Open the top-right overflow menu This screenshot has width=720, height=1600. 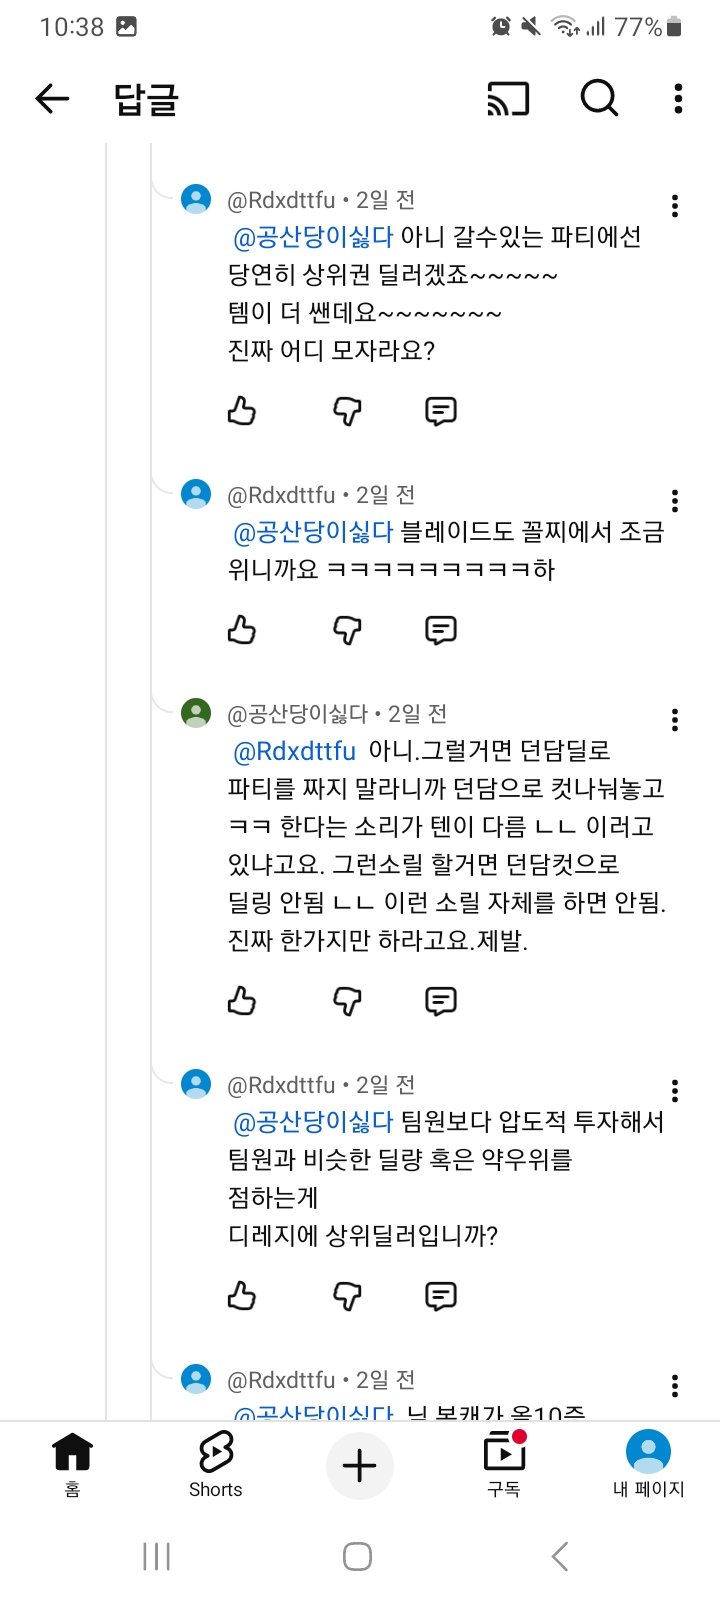pos(678,98)
